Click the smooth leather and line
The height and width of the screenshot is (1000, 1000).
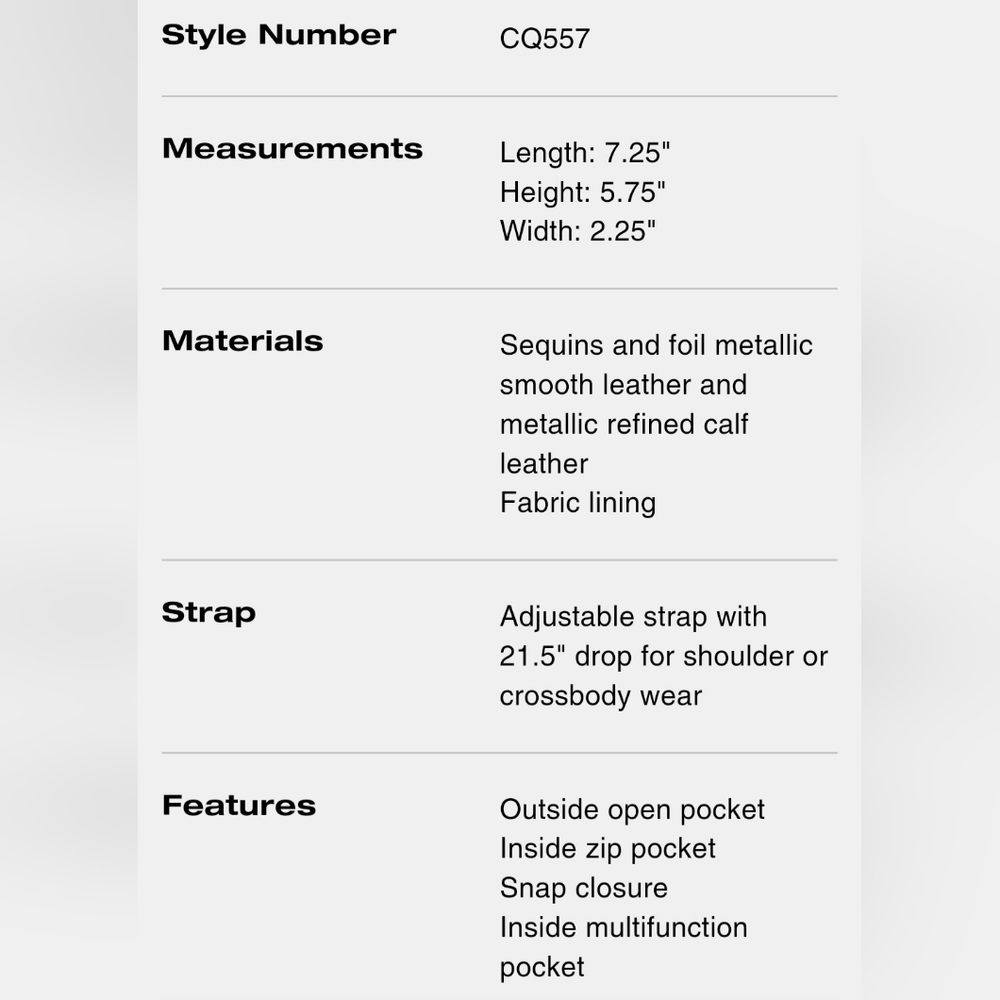tap(623, 385)
